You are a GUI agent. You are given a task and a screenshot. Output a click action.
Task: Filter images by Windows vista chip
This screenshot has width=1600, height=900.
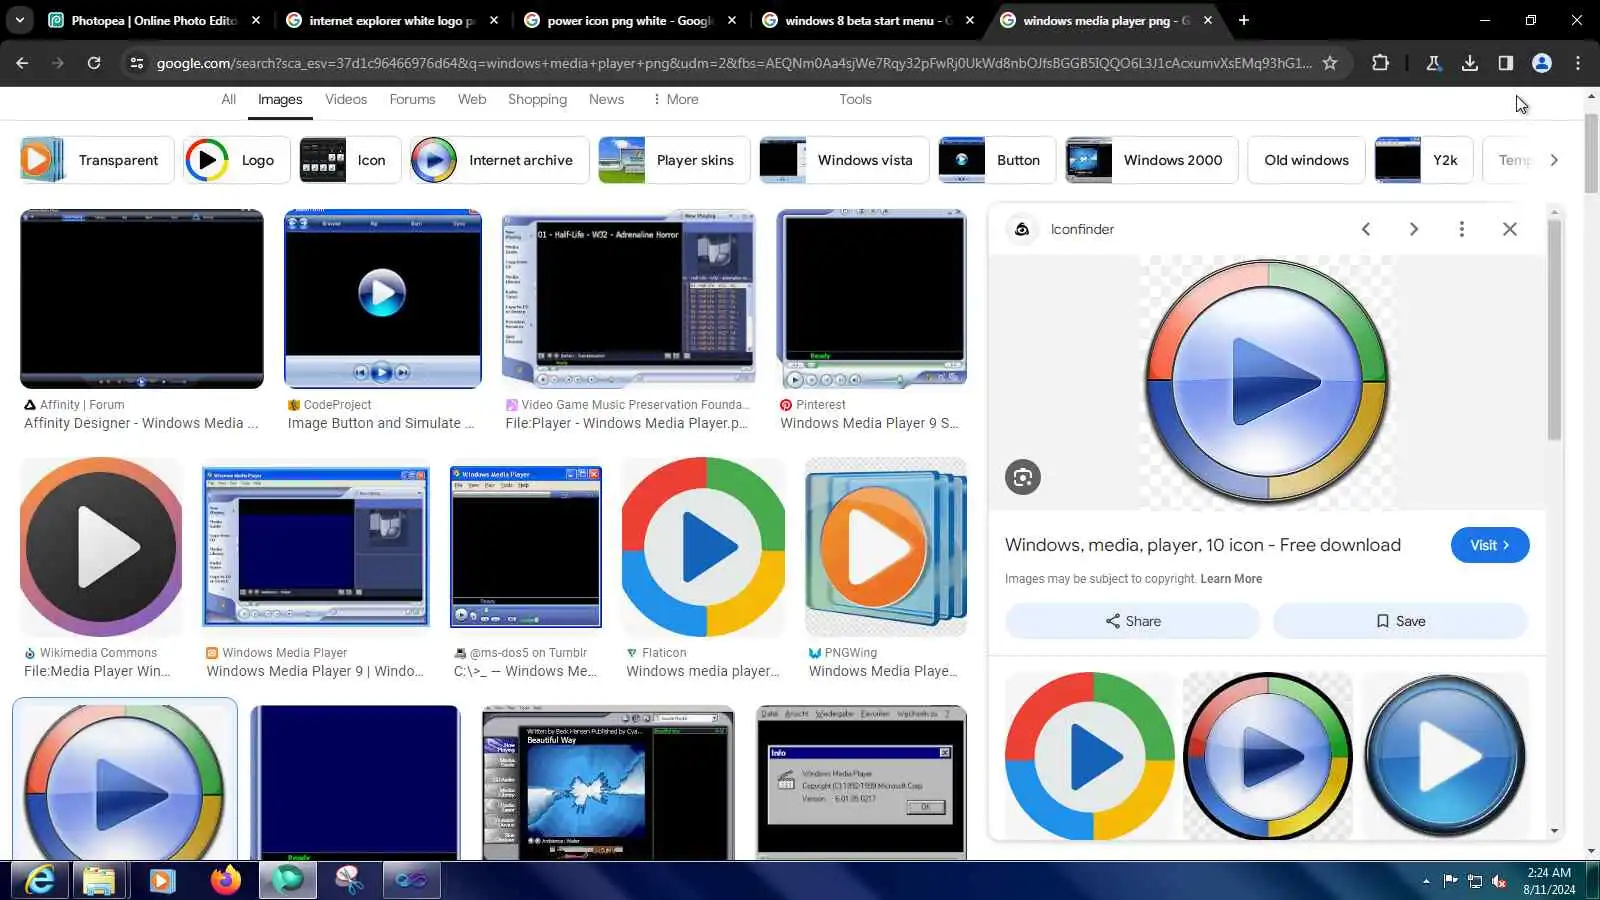coord(844,160)
